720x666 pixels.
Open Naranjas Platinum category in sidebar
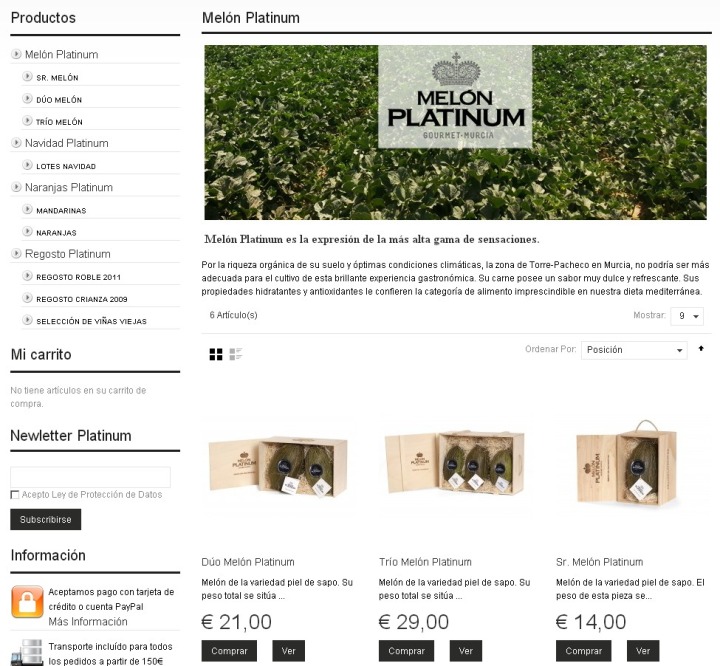tap(68, 187)
